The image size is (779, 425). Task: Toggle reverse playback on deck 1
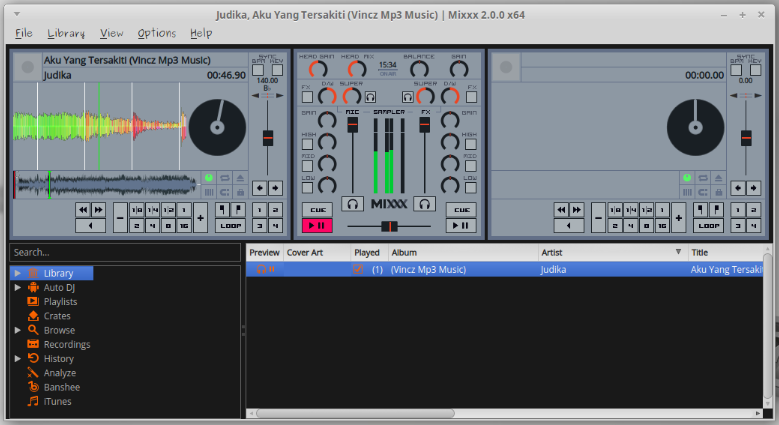tap(90, 226)
